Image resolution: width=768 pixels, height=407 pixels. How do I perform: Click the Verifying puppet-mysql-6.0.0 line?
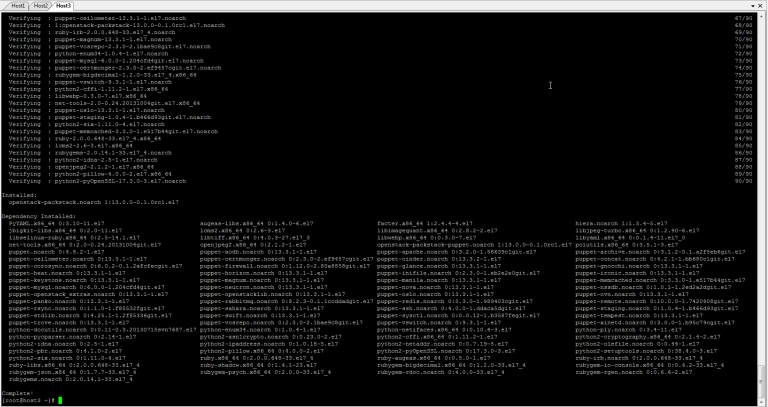pyautogui.click(x=106, y=61)
